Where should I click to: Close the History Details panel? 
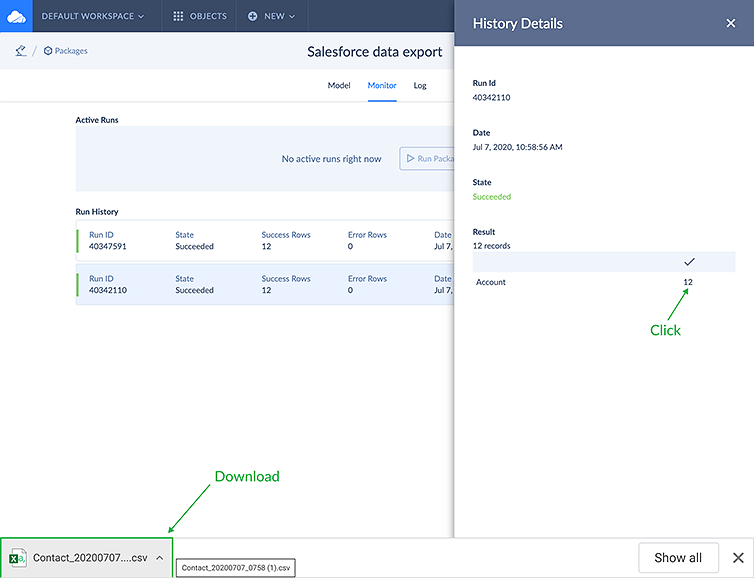(730, 23)
